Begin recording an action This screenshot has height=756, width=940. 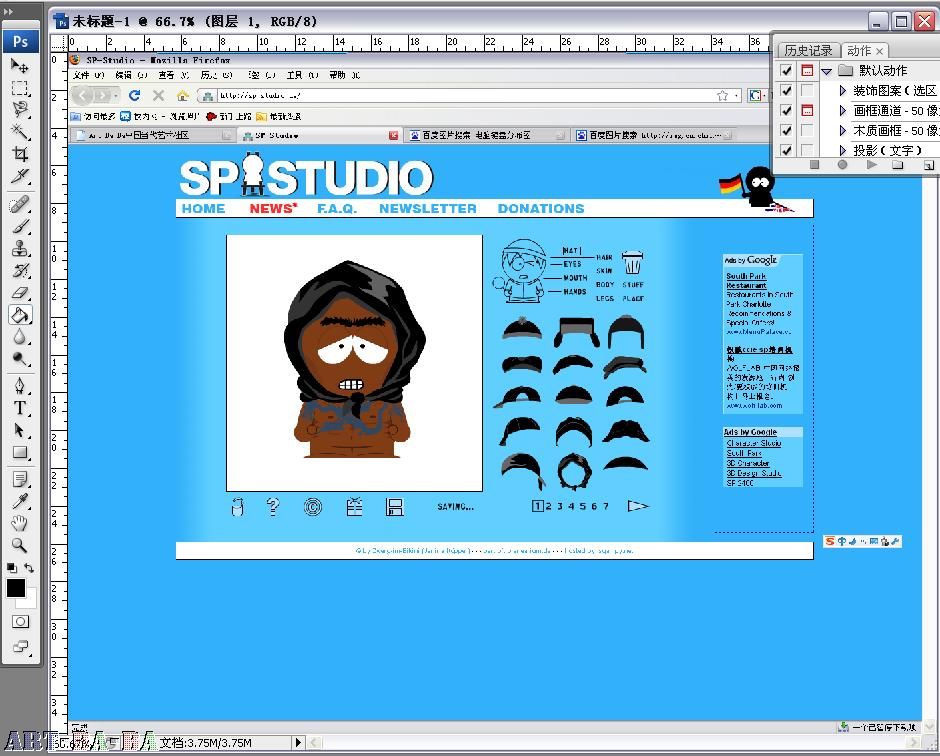(x=842, y=164)
